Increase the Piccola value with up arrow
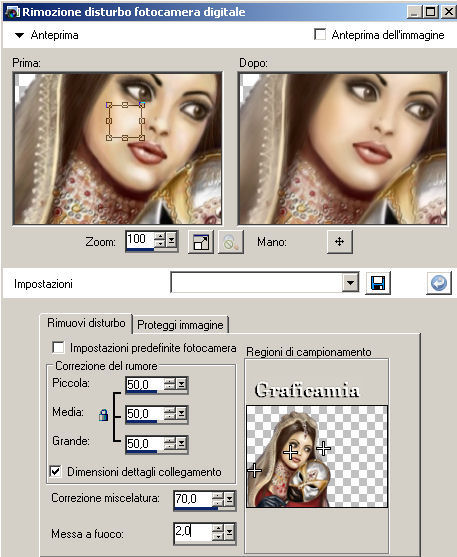The width and height of the screenshot is (457, 557). 170,380
